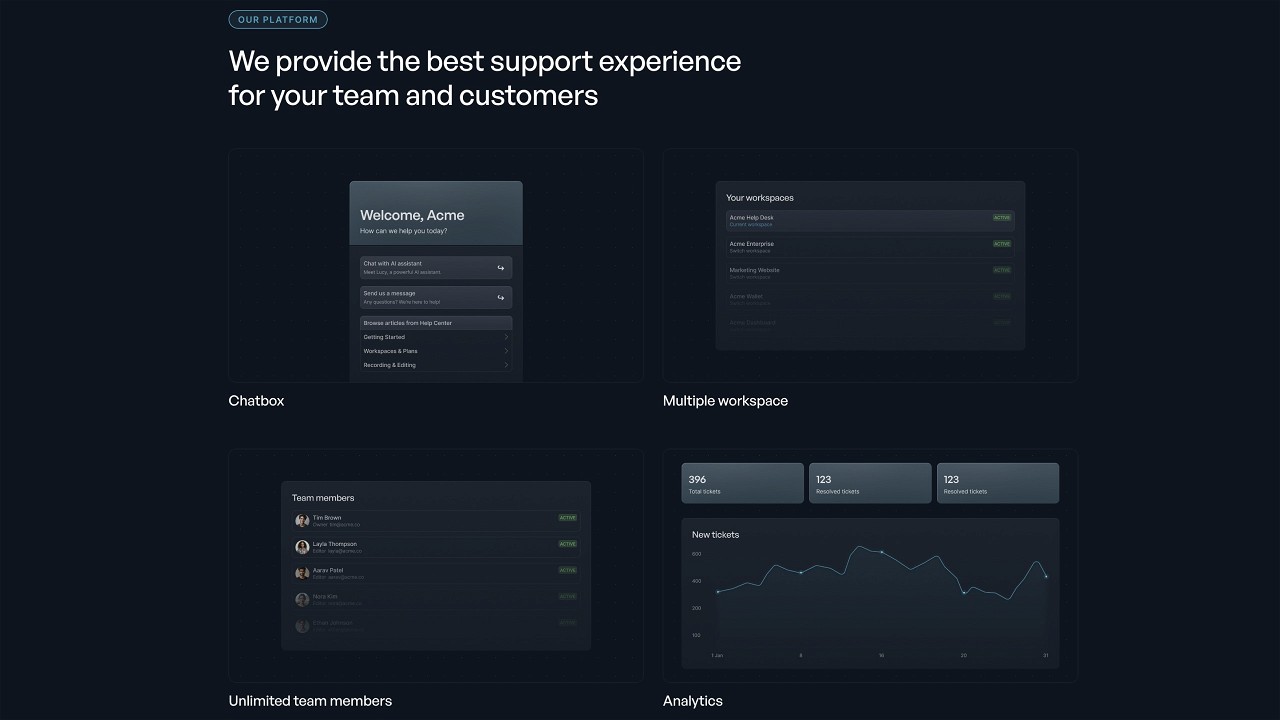Click Nora Kim's avatar
The image size is (1280, 720).
tap(302, 599)
